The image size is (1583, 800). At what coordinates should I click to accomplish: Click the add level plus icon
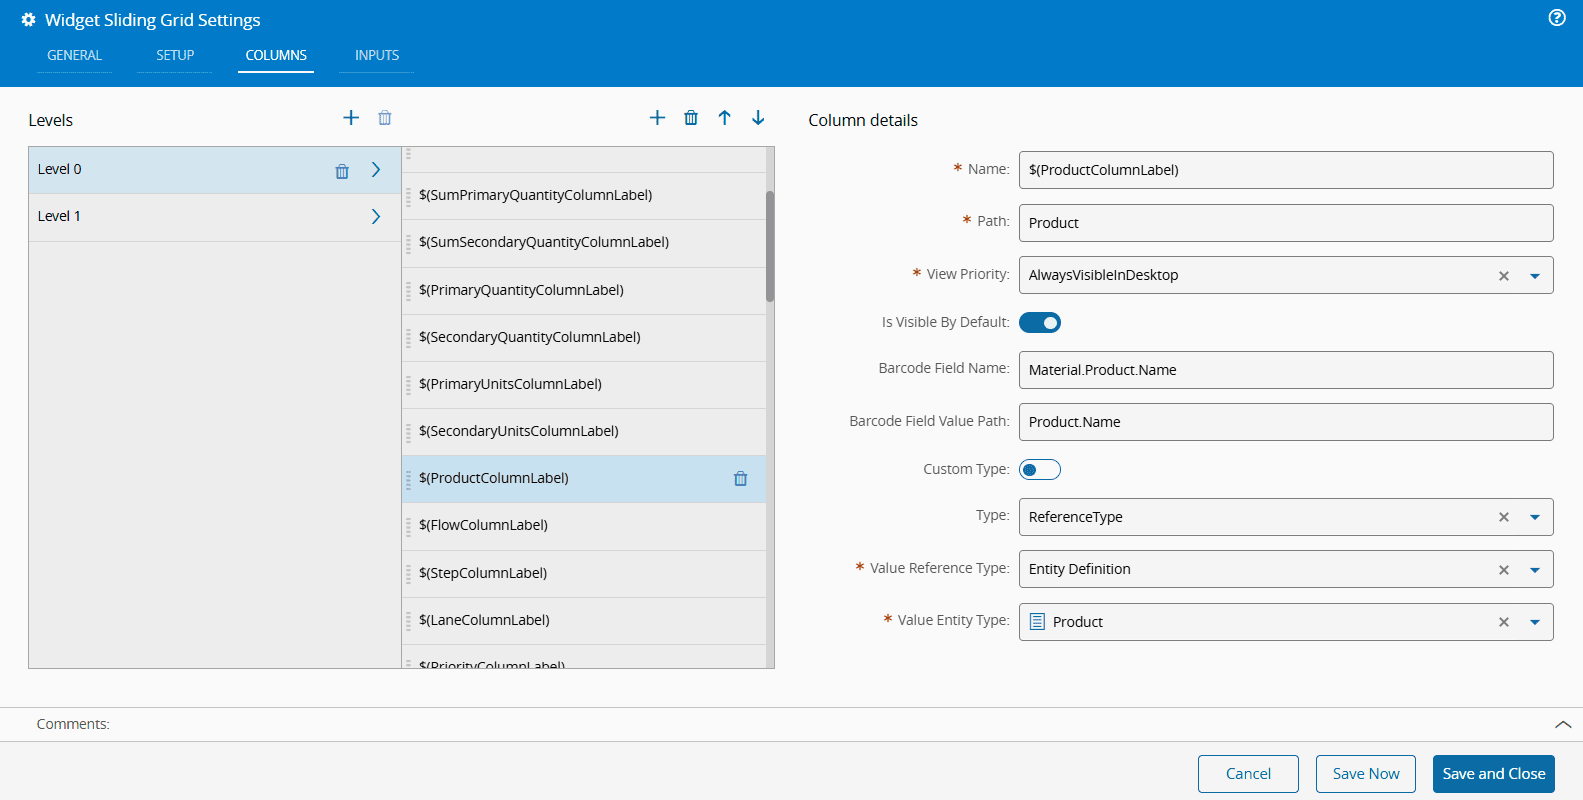click(351, 118)
